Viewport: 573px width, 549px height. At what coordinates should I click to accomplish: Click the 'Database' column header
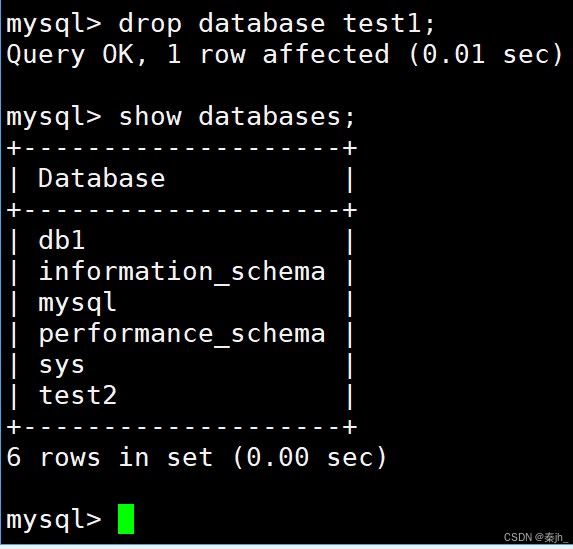(102, 178)
